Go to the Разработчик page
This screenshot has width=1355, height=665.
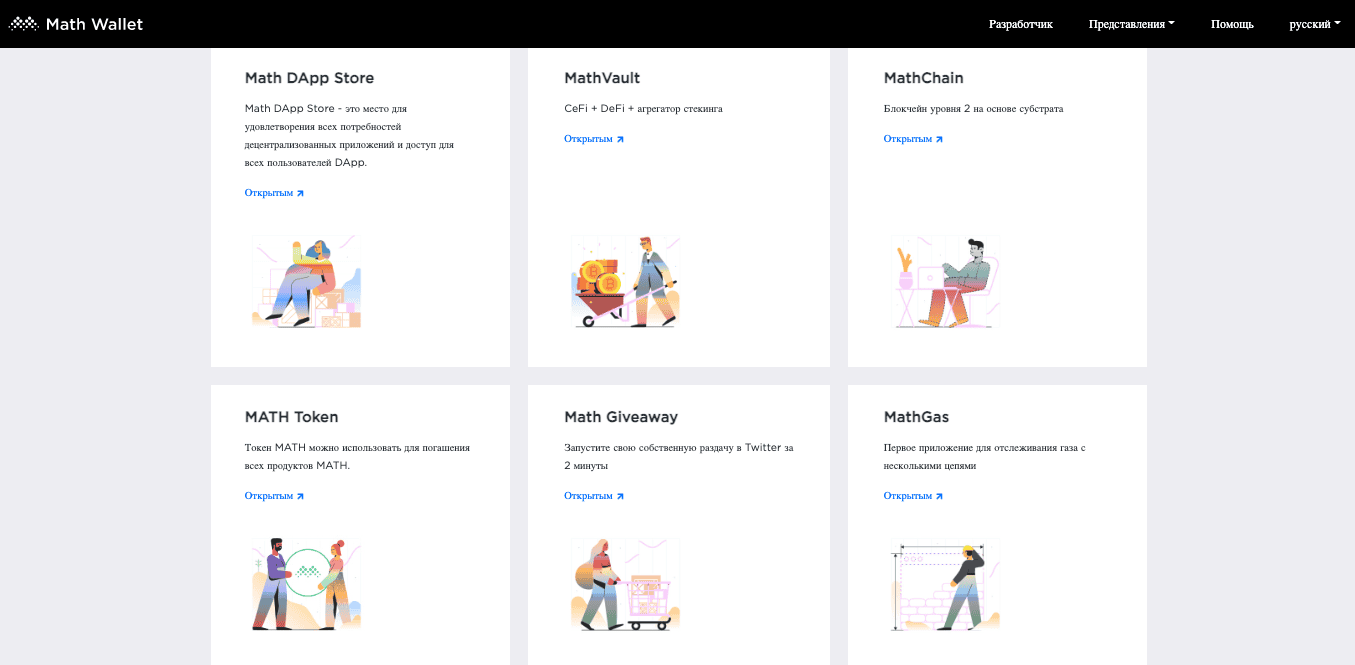(x=1021, y=24)
